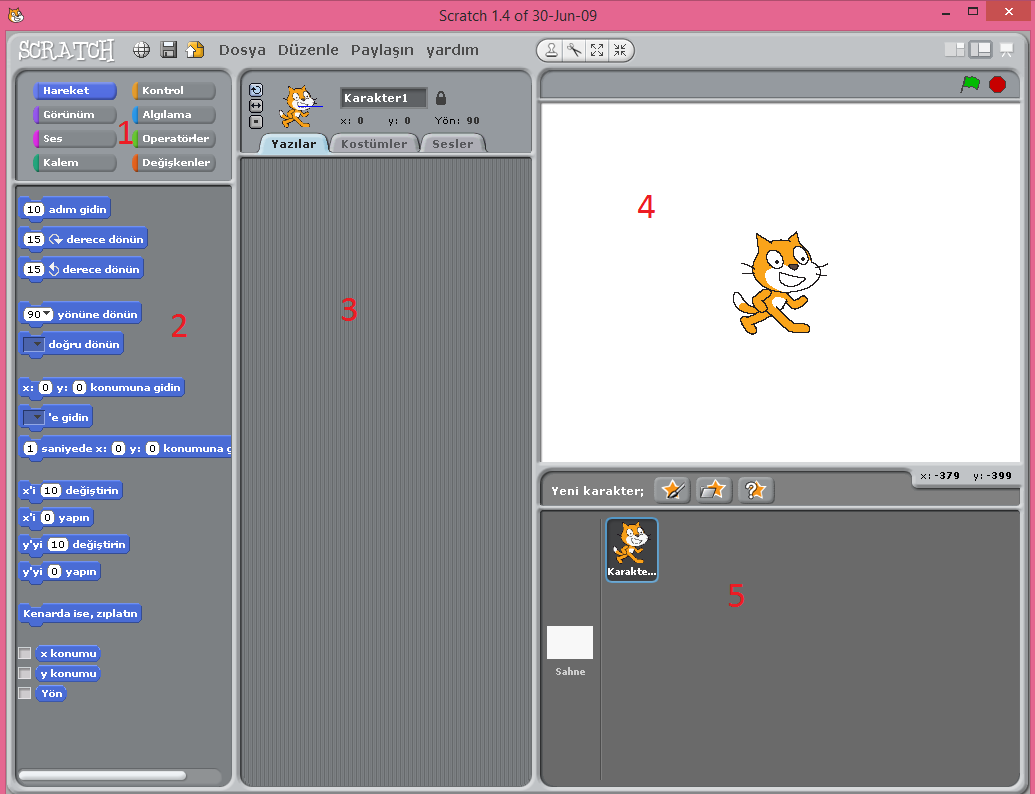
Task: Choose new sprite from file icon
Action: (x=714, y=490)
